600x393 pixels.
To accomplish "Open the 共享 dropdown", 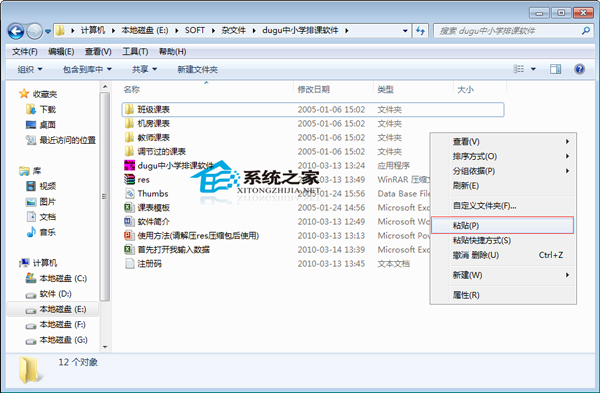I will [144, 69].
